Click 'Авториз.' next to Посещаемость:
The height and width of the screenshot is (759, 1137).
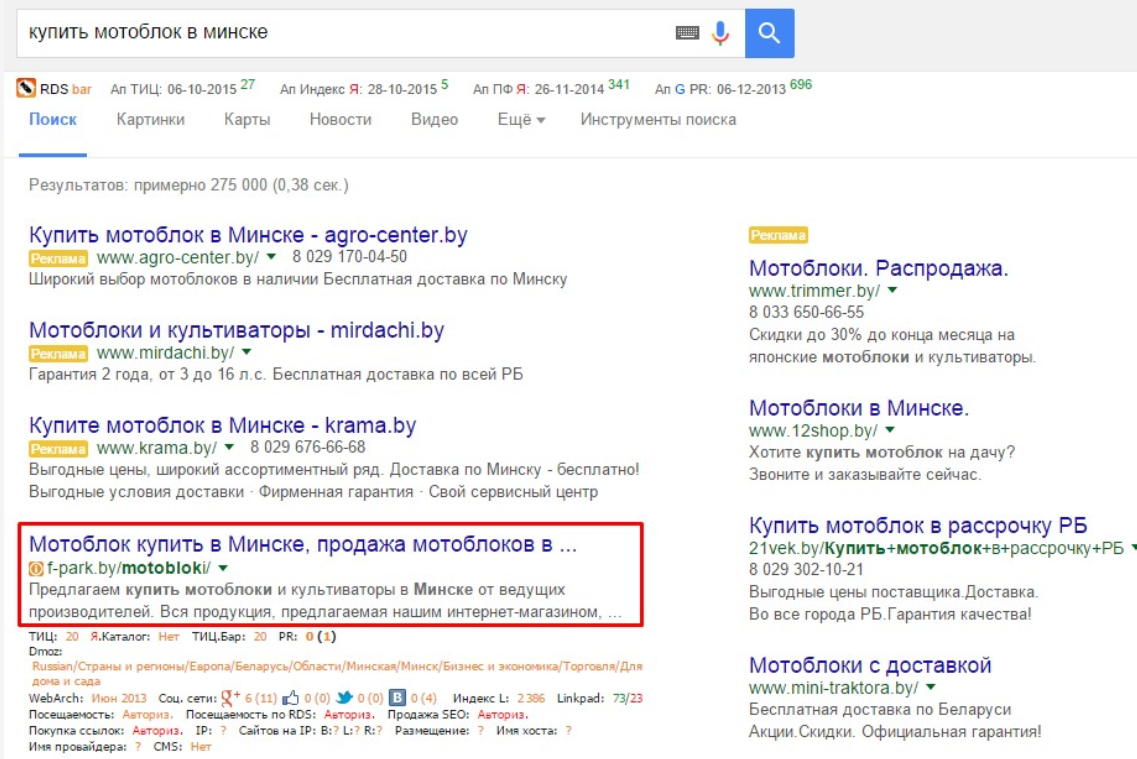(x=147, y=715)
